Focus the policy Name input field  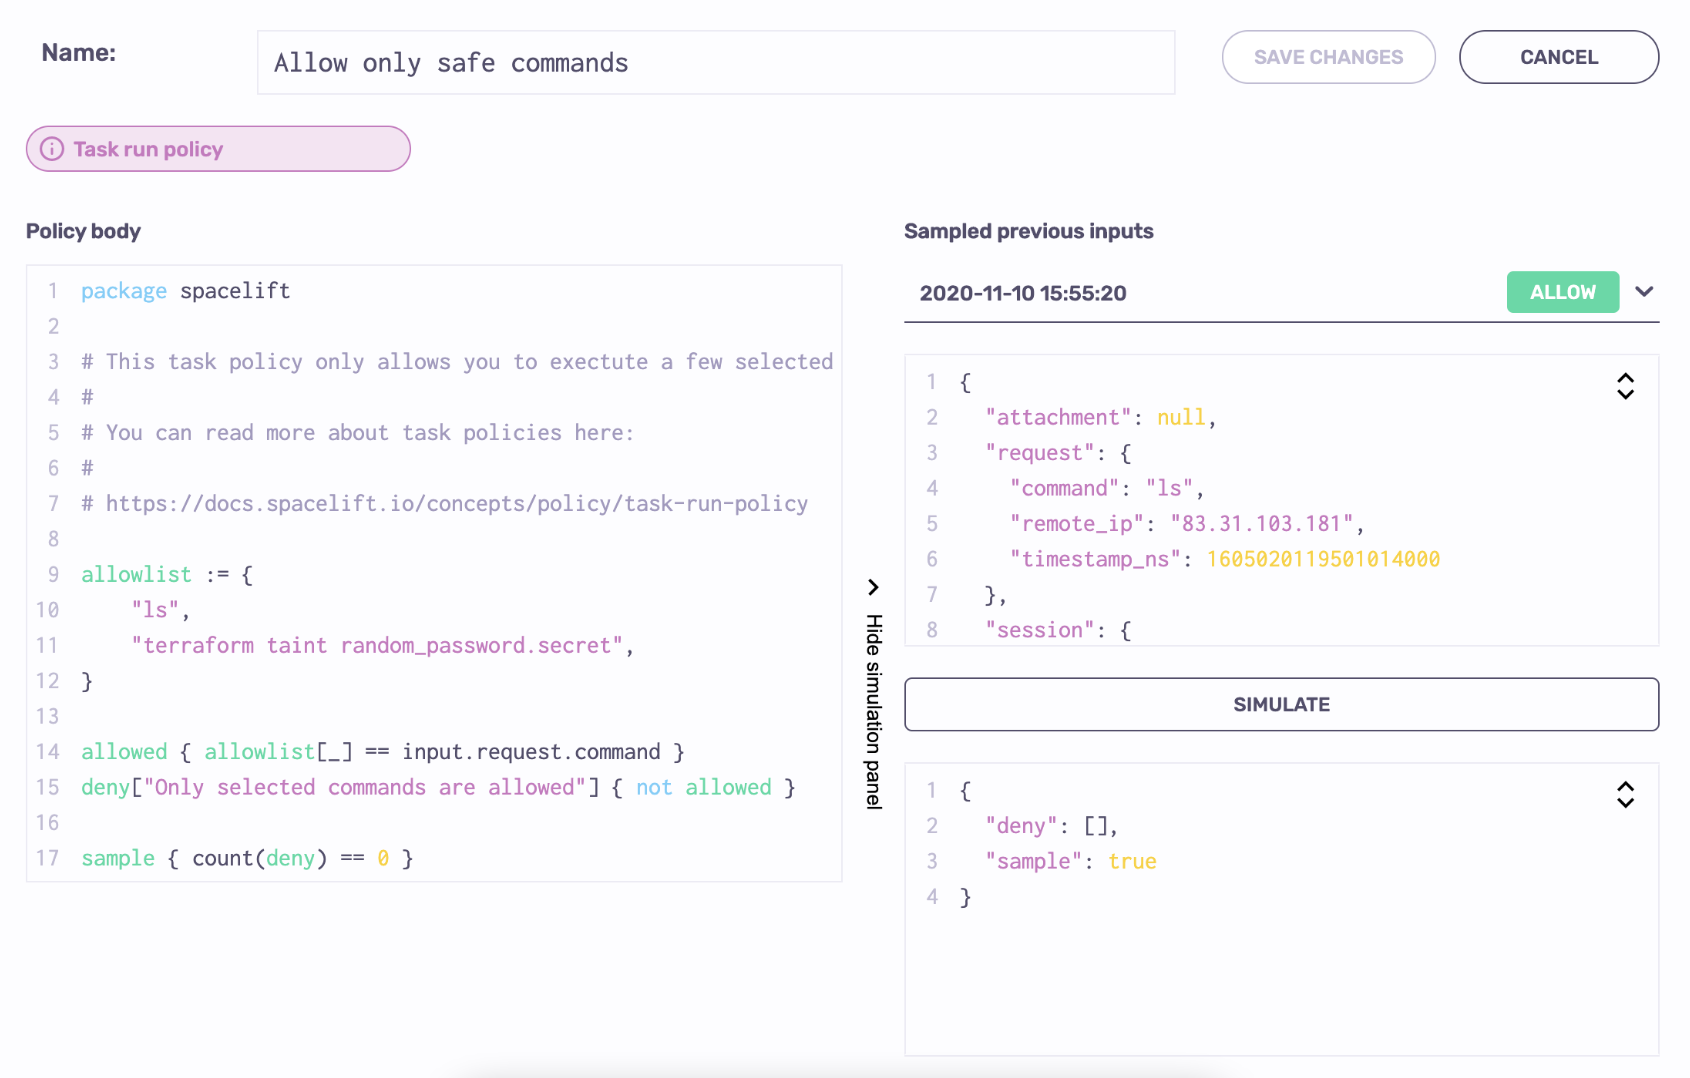click(x=715, y=63)
